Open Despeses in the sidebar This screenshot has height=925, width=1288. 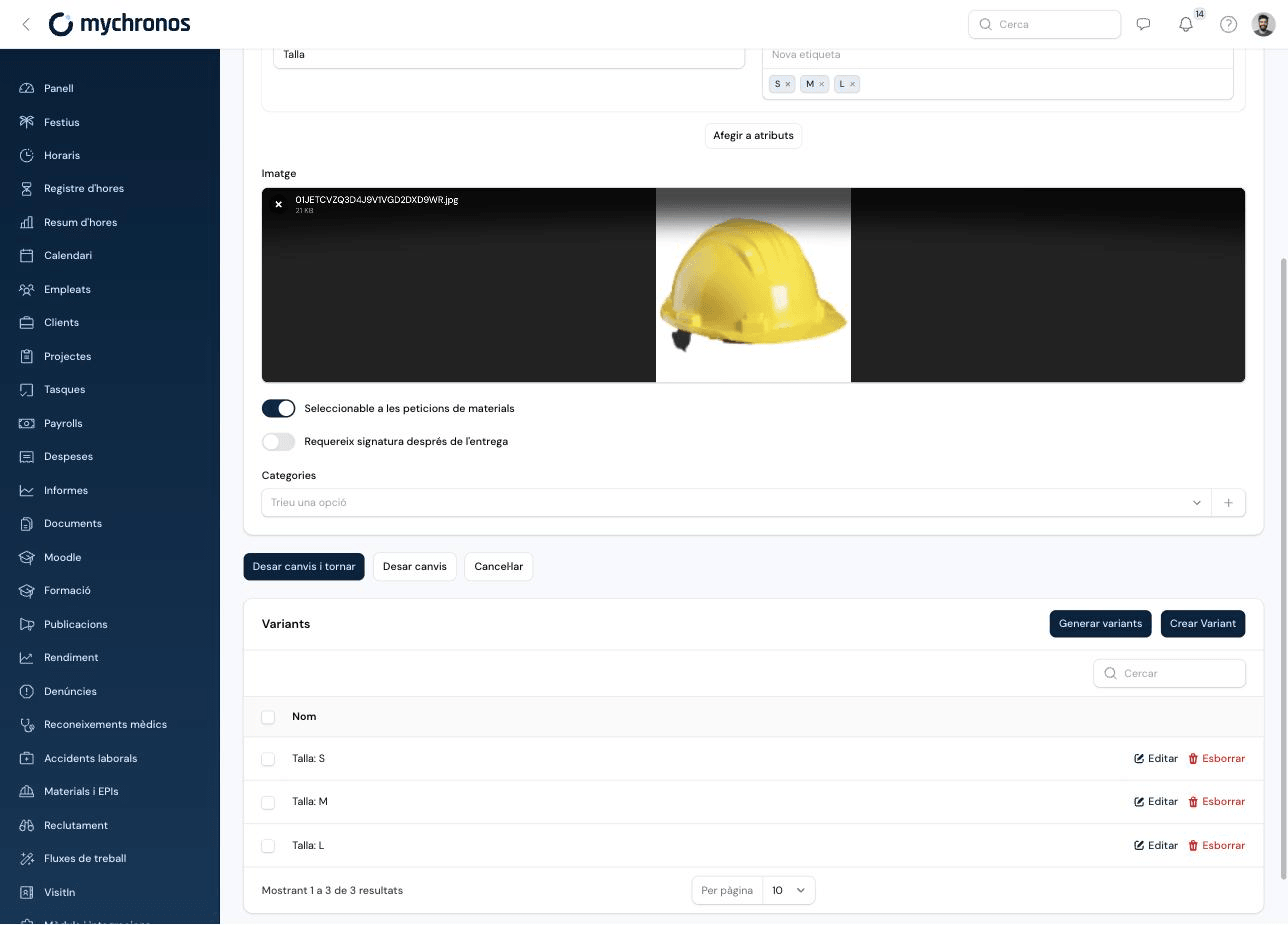pyautogui.click(x=68, y=457)
